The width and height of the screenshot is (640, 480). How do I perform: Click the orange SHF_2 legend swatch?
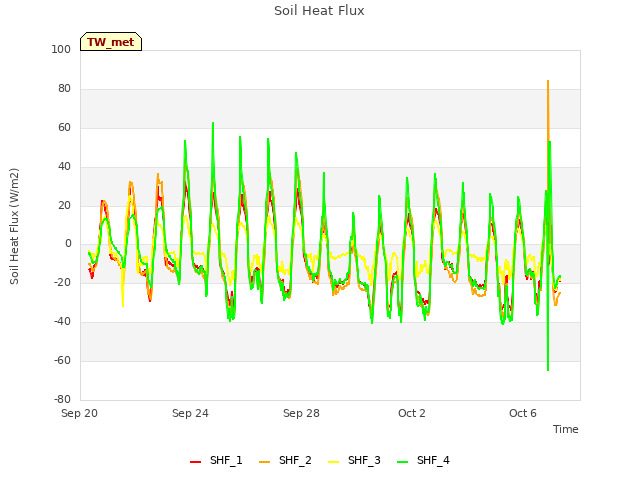tap(264, 462)
